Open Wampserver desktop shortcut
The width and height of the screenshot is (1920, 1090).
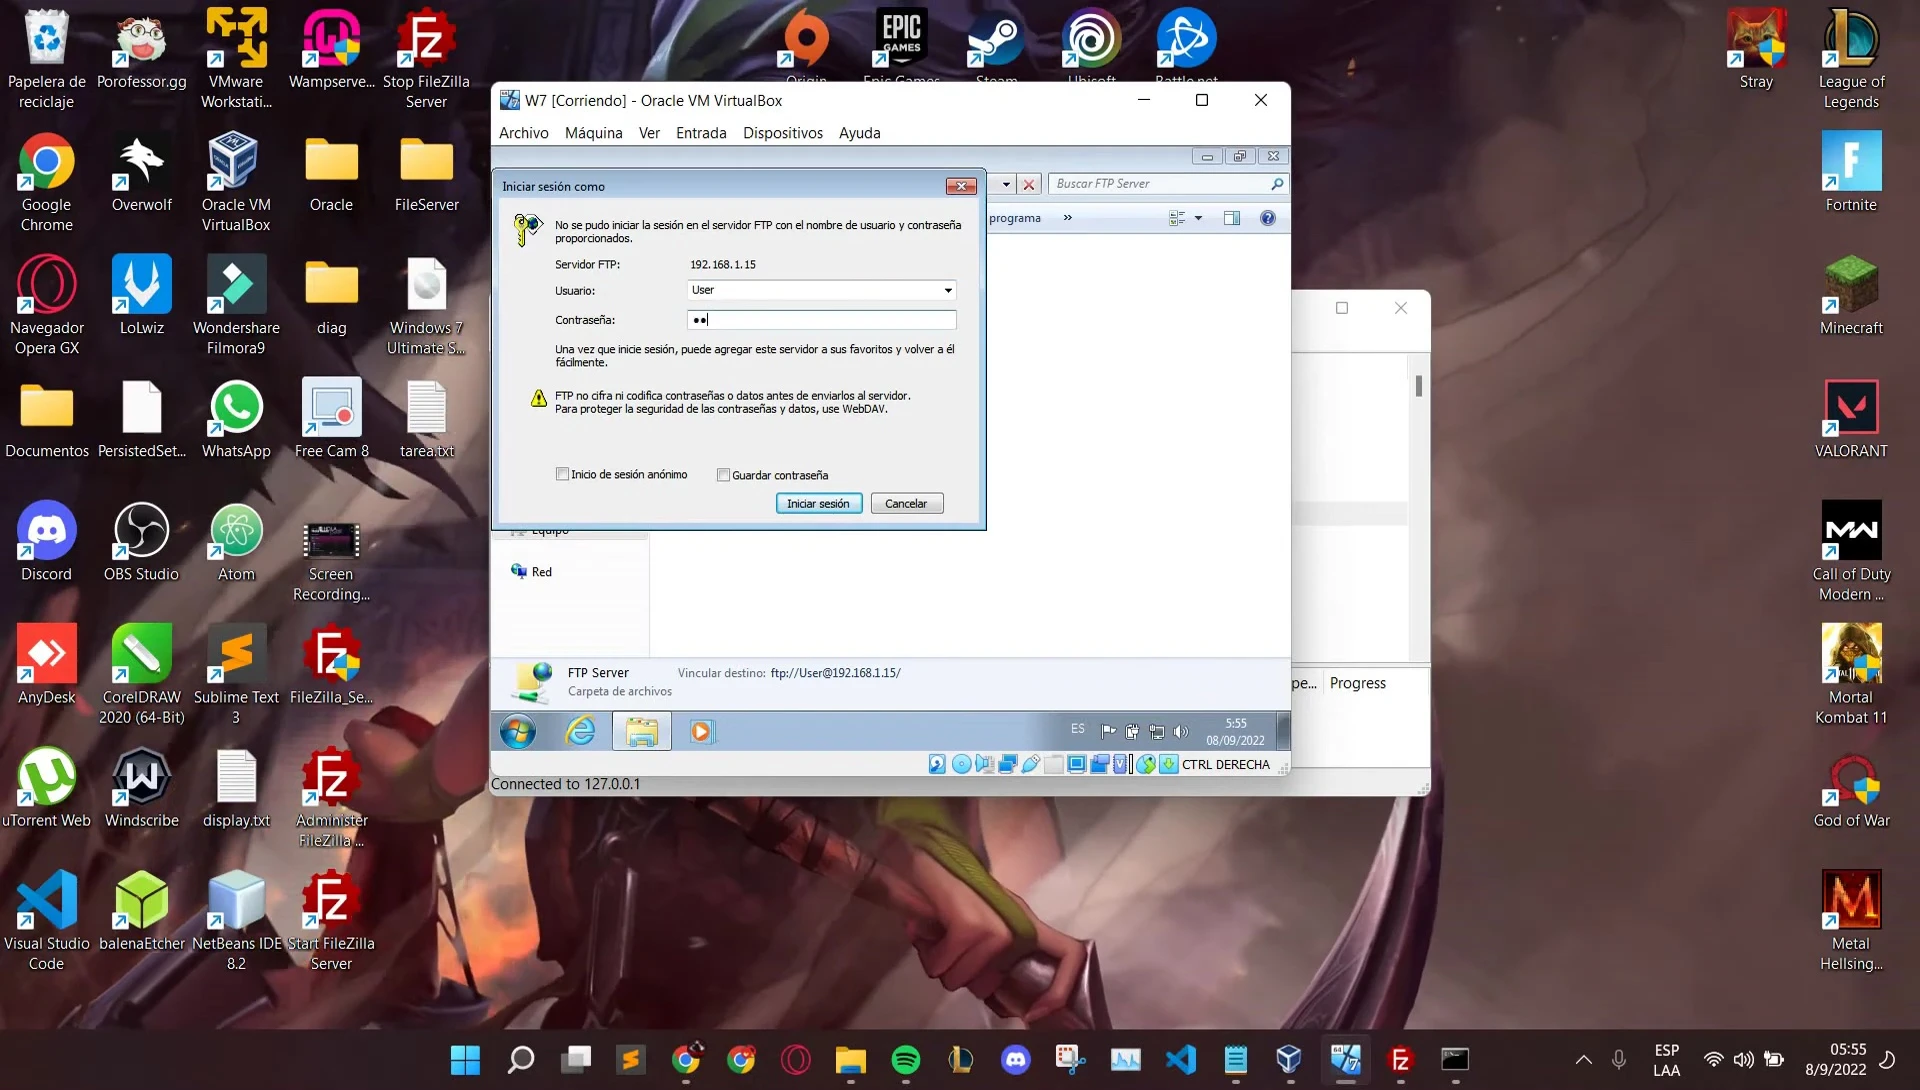332,48
